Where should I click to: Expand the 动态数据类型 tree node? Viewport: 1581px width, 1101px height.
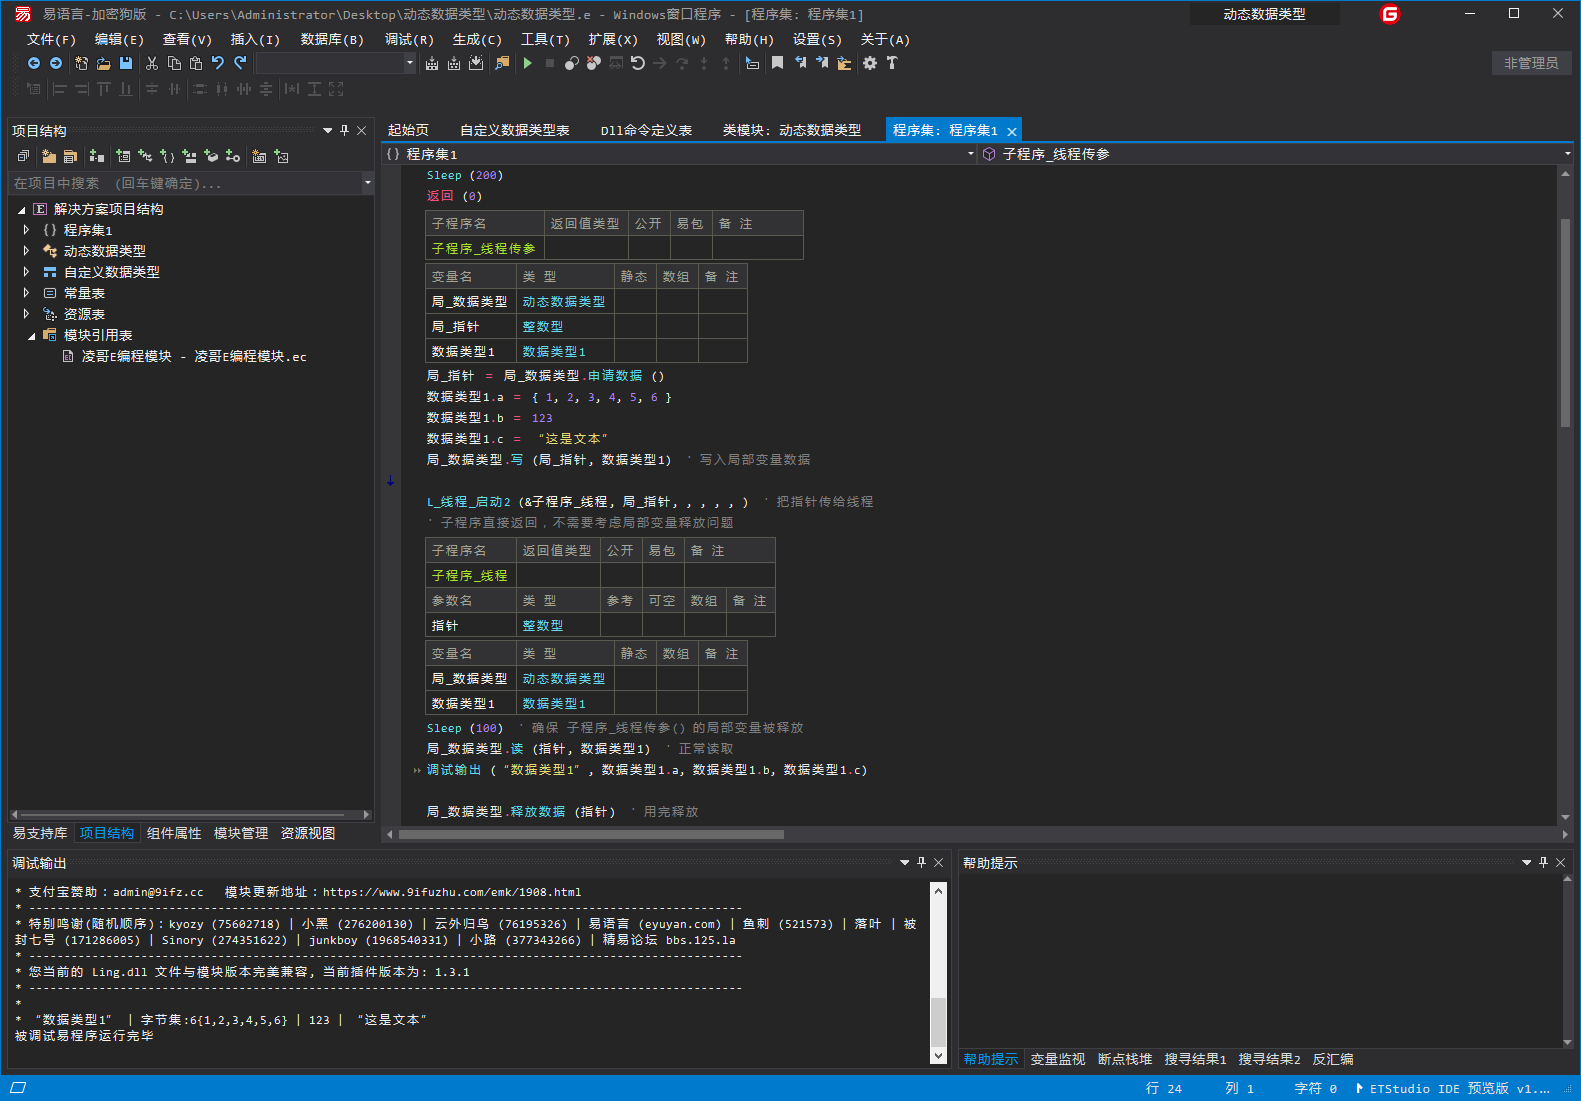[26, 251]
